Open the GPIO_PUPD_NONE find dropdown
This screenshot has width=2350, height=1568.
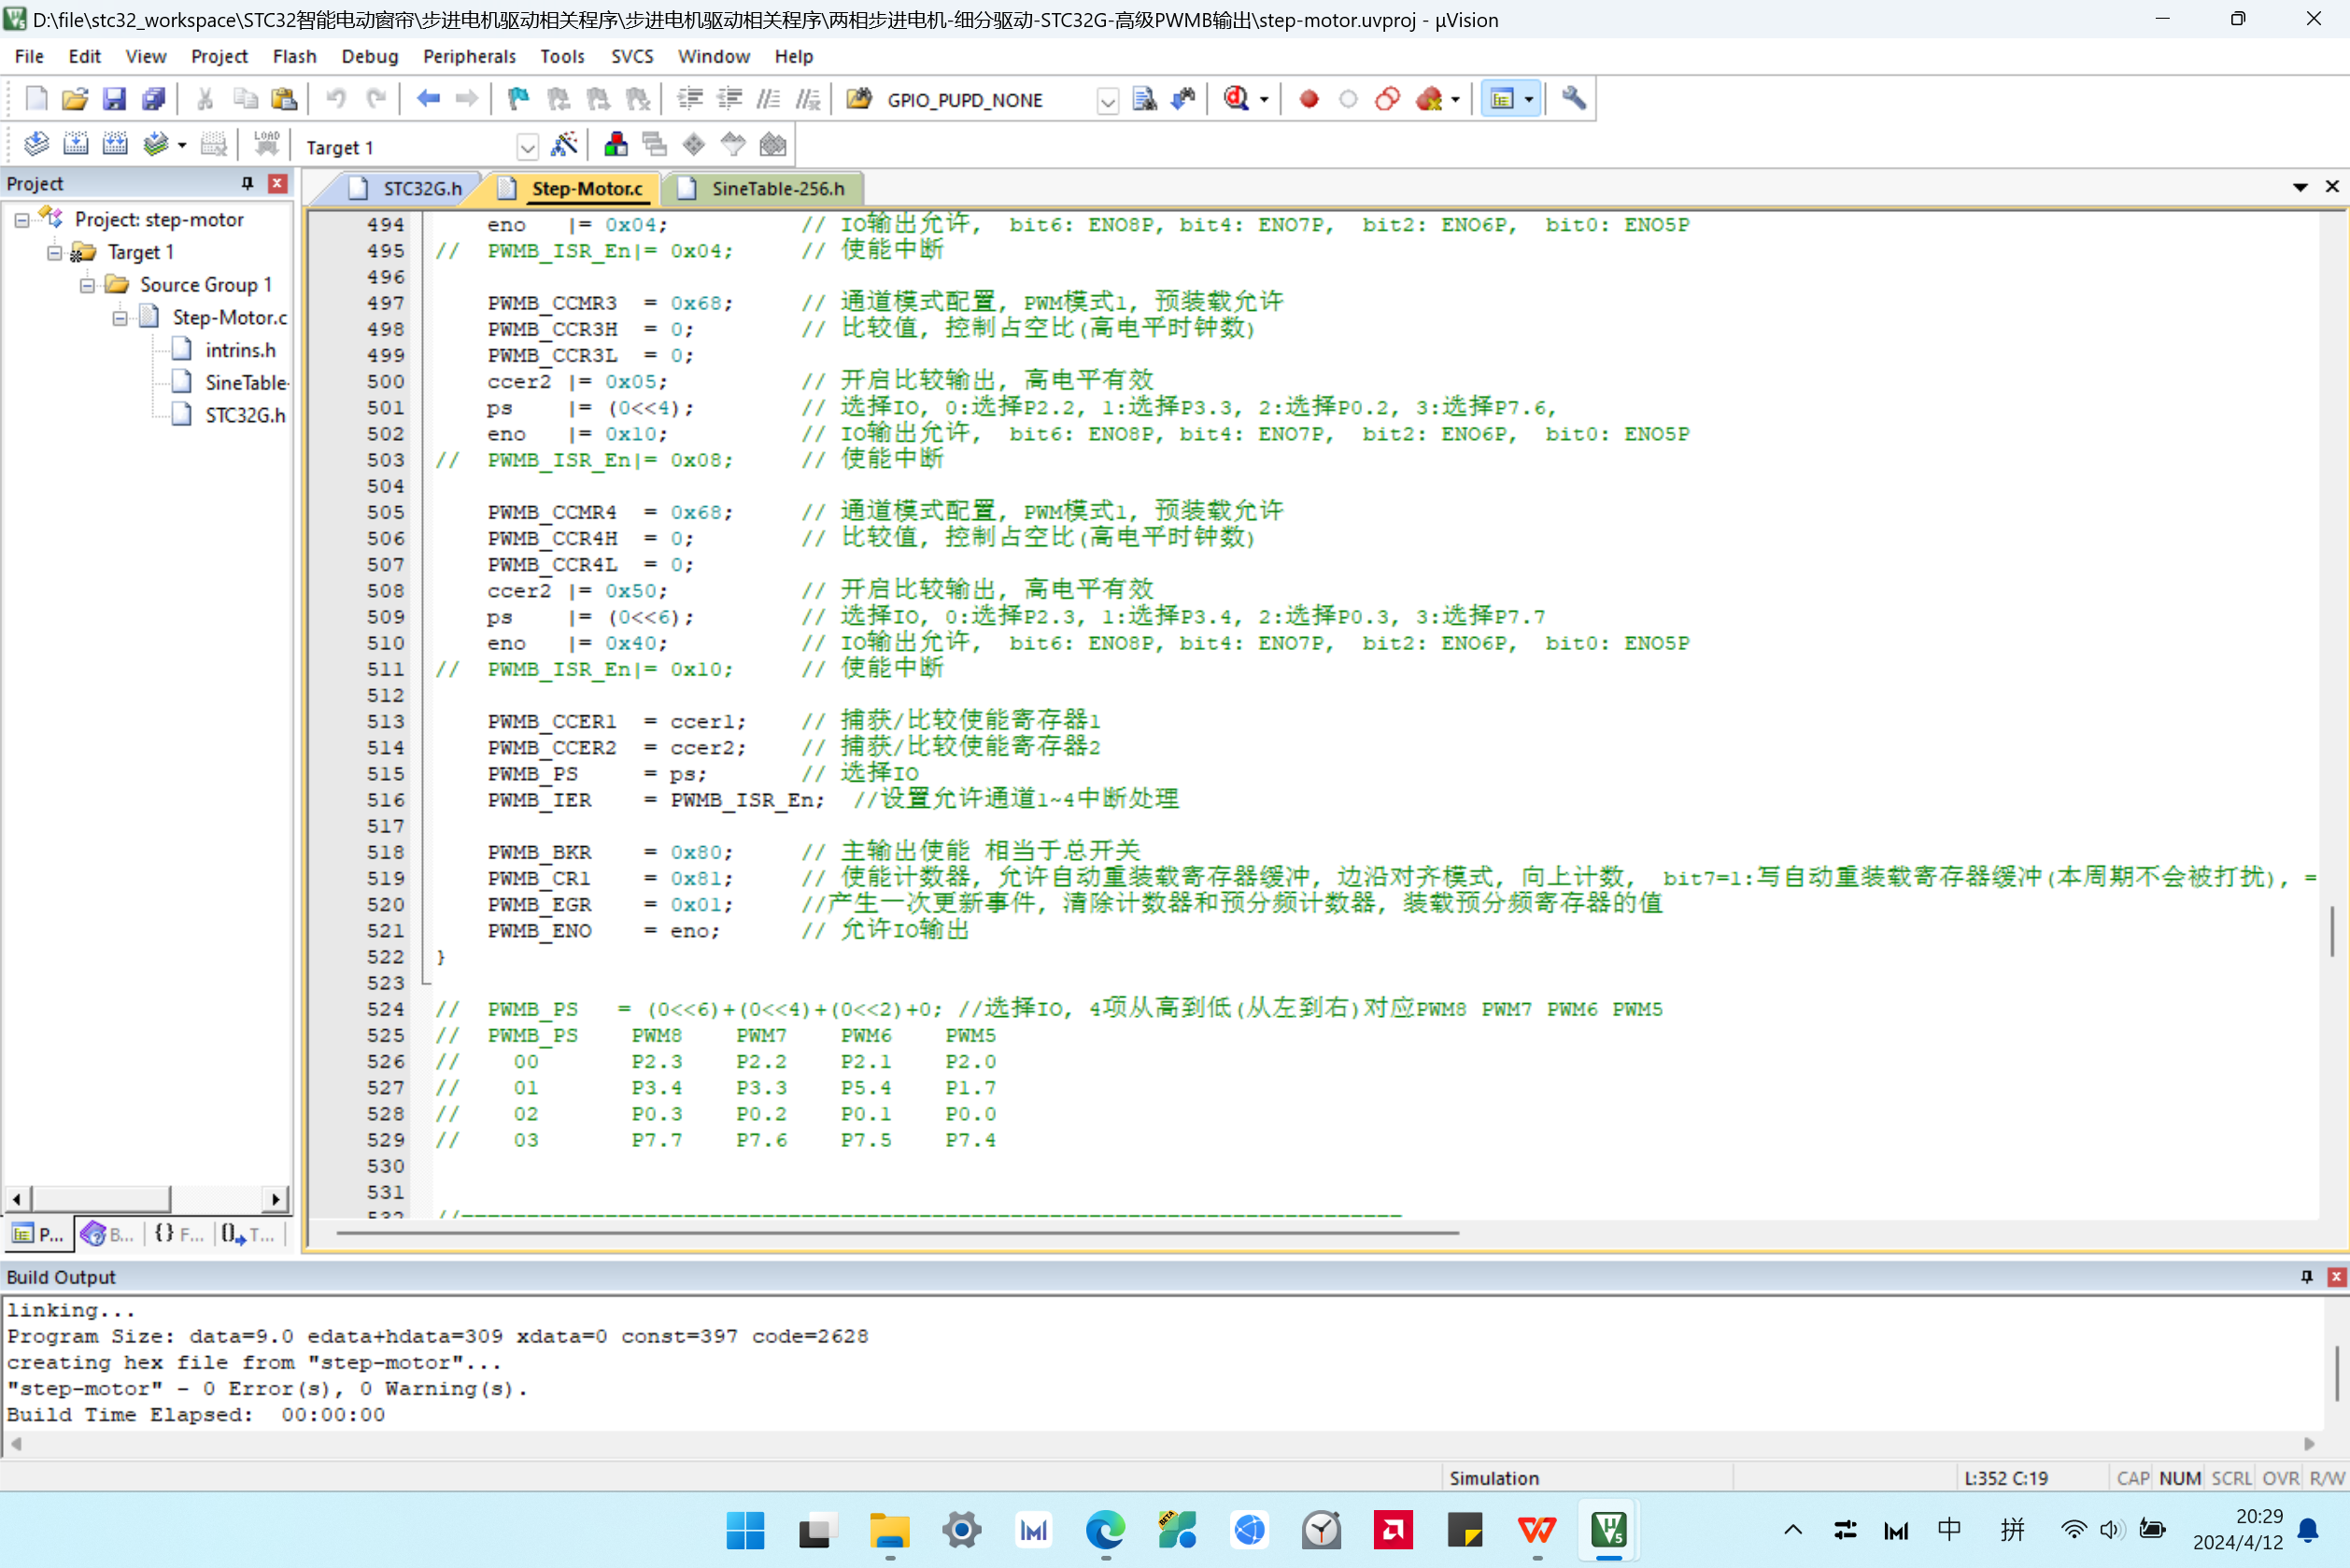click(1107, 101)
